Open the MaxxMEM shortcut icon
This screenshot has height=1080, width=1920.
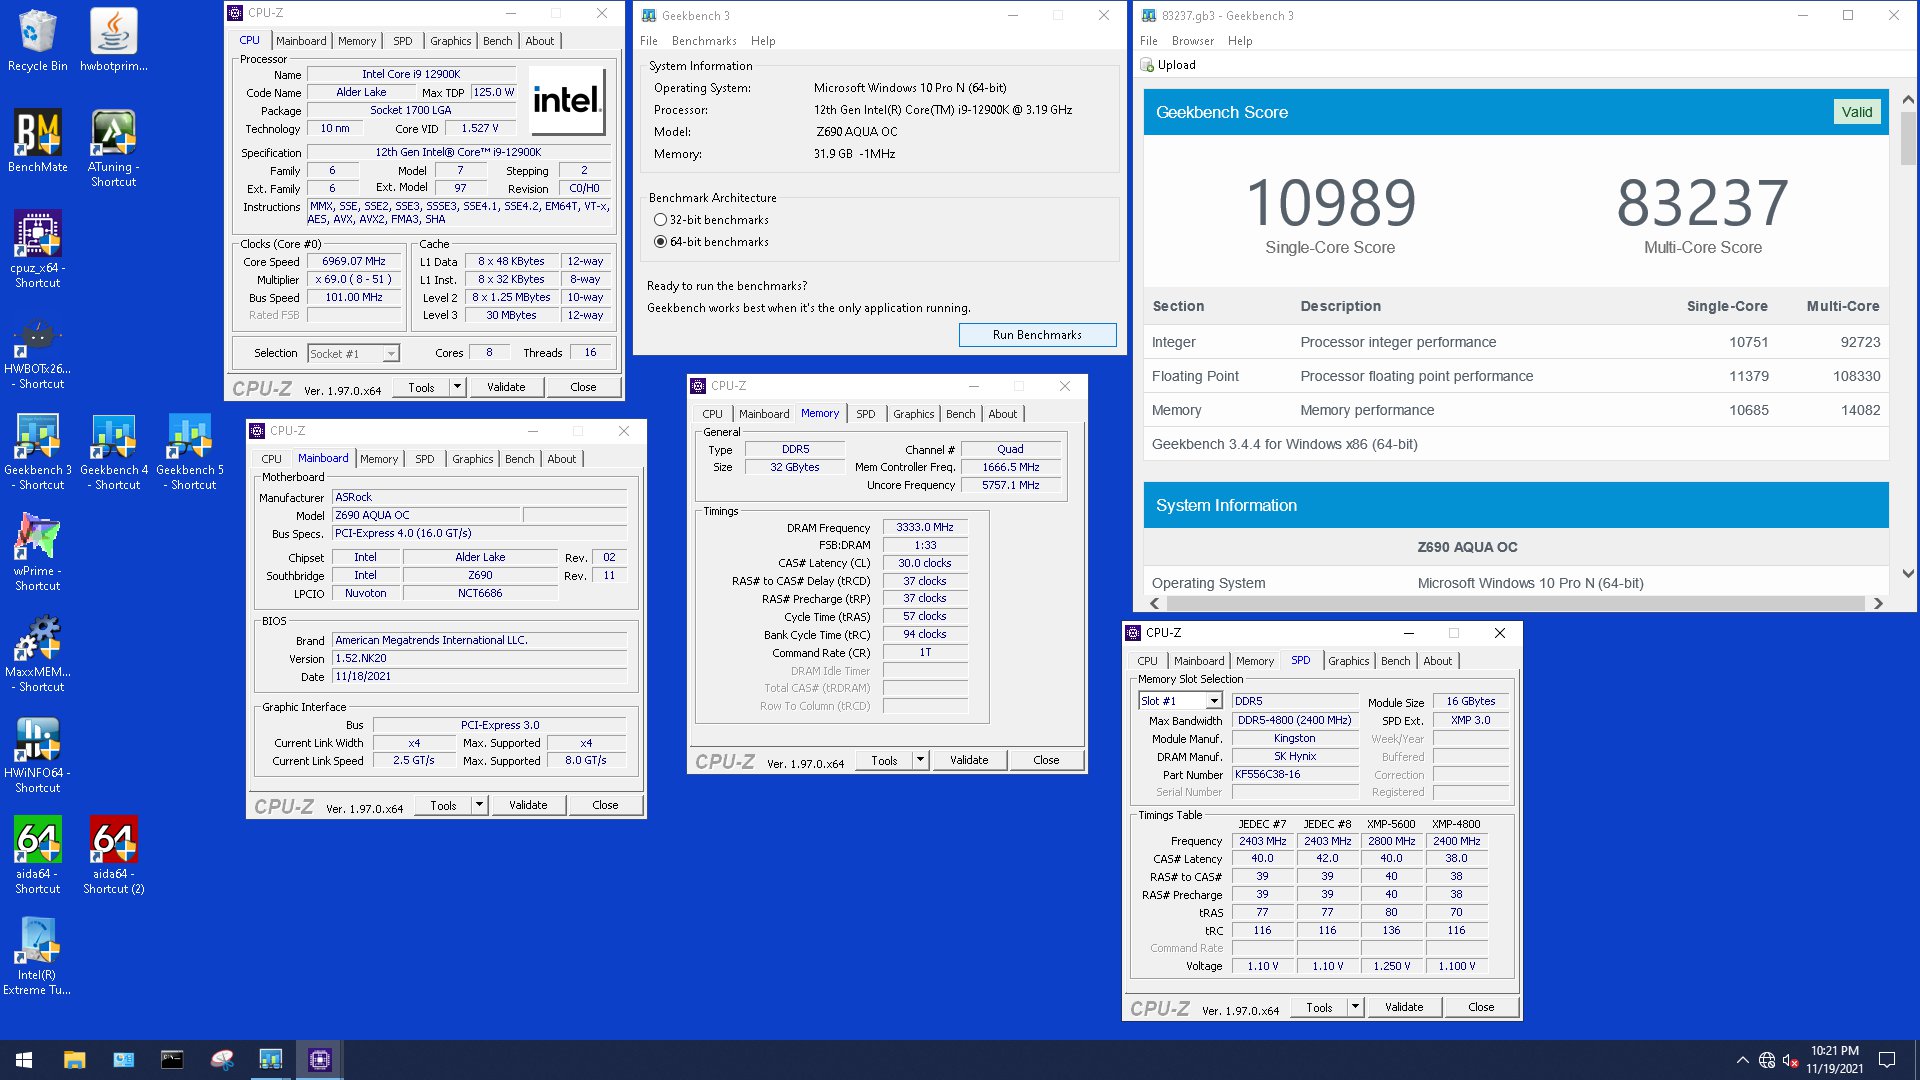[x=37, y=640]
